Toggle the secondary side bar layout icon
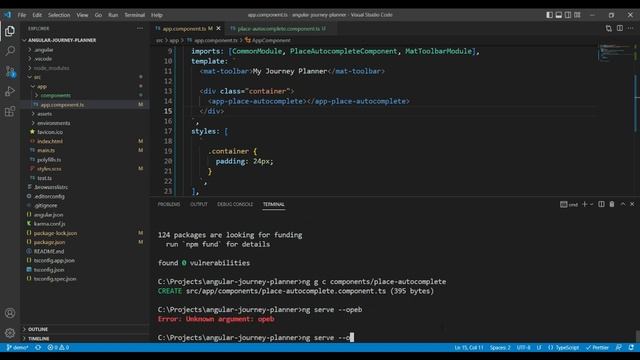The height and width of the screenshot is (360, 640). pos(568,15)
